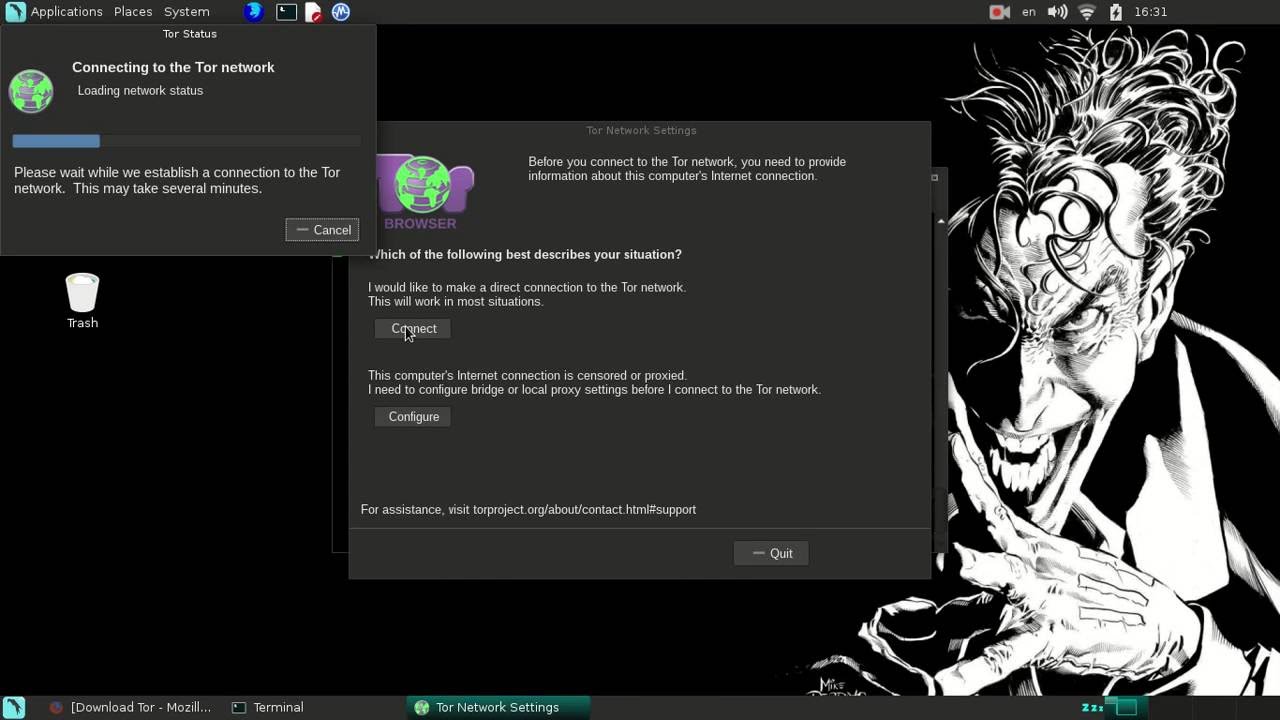Click the Tor Status window title bar
1280x720 pixels.
(189, 34)
